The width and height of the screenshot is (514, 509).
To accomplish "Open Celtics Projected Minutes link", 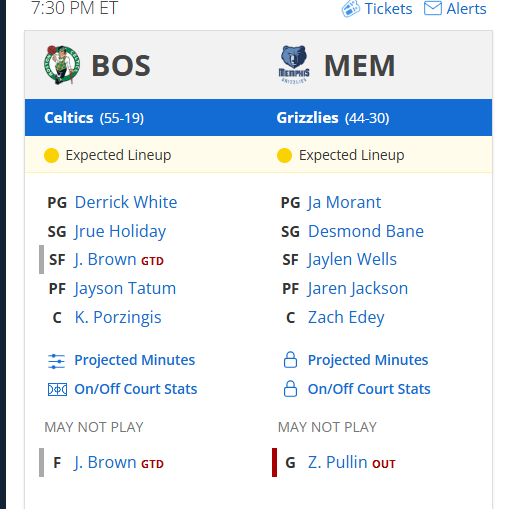I will point(135,360).
